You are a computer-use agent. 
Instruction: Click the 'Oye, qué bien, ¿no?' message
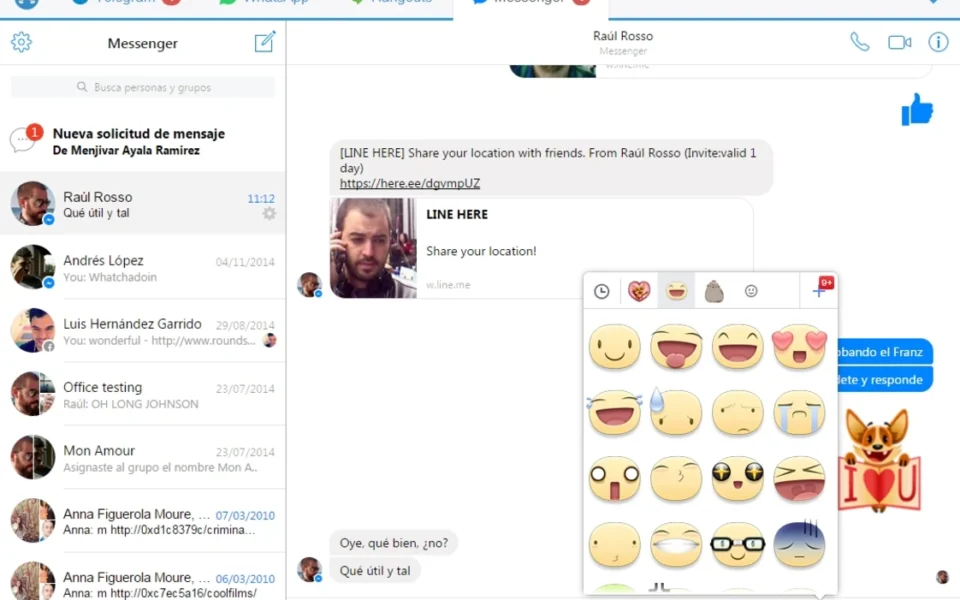click(x=394, y=542)
